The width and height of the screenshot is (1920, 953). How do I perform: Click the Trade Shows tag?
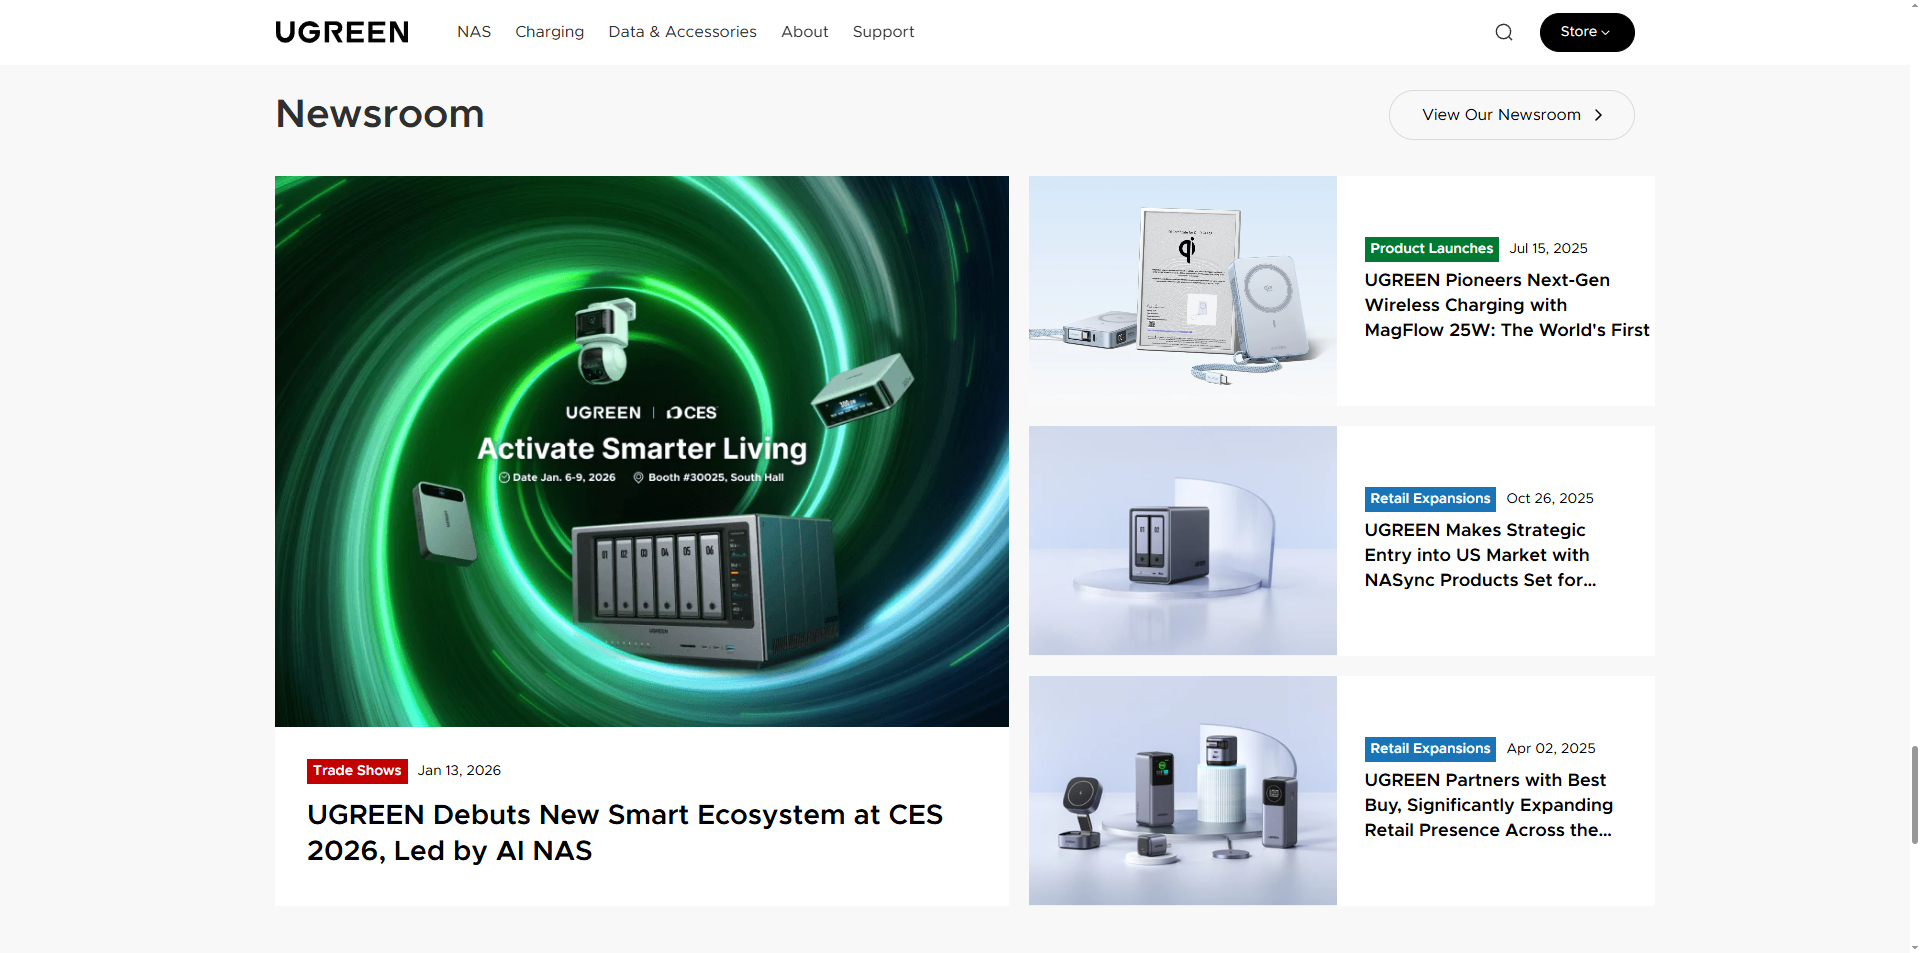click(x=357, y=771)
